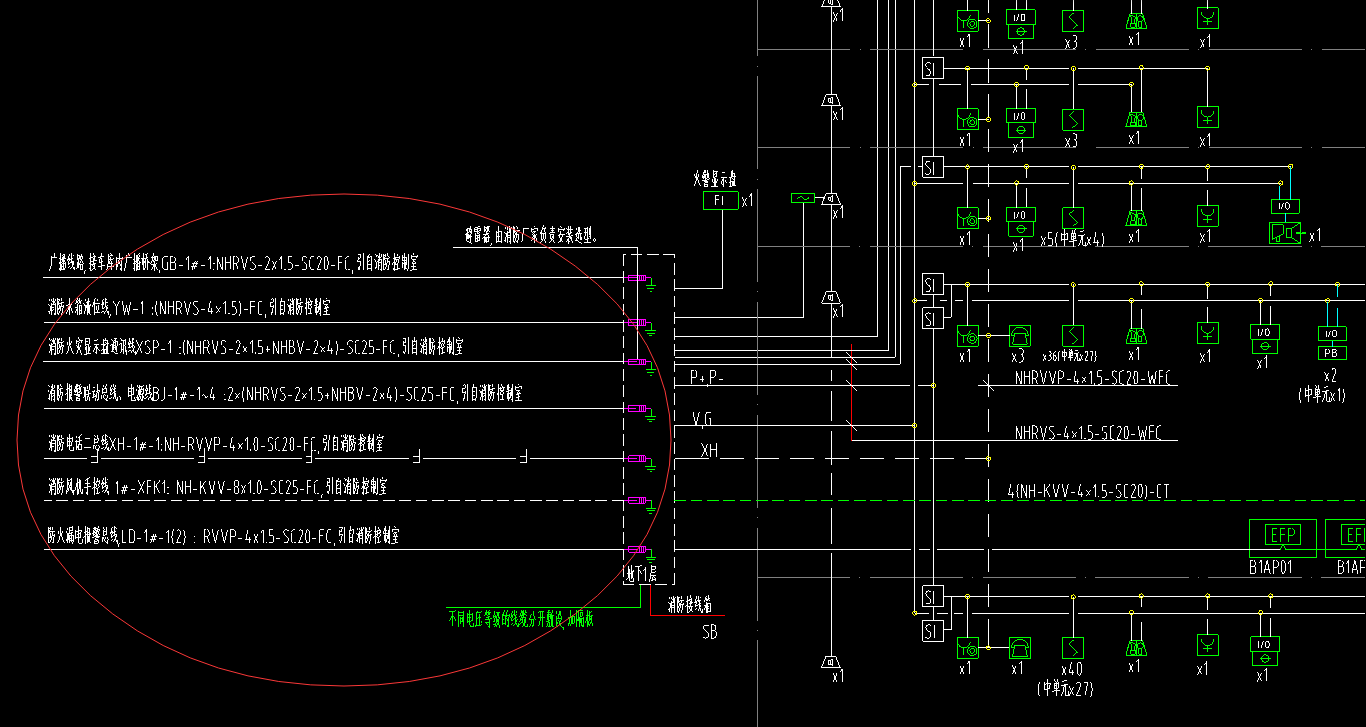Select the XH label on dashed line

(709, 451)
